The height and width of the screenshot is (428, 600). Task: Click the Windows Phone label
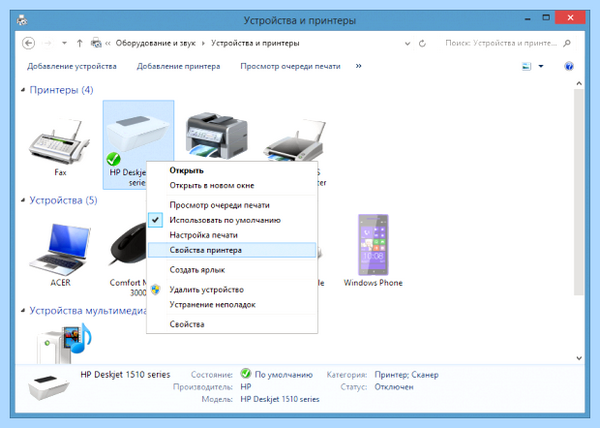coord(373,283)
